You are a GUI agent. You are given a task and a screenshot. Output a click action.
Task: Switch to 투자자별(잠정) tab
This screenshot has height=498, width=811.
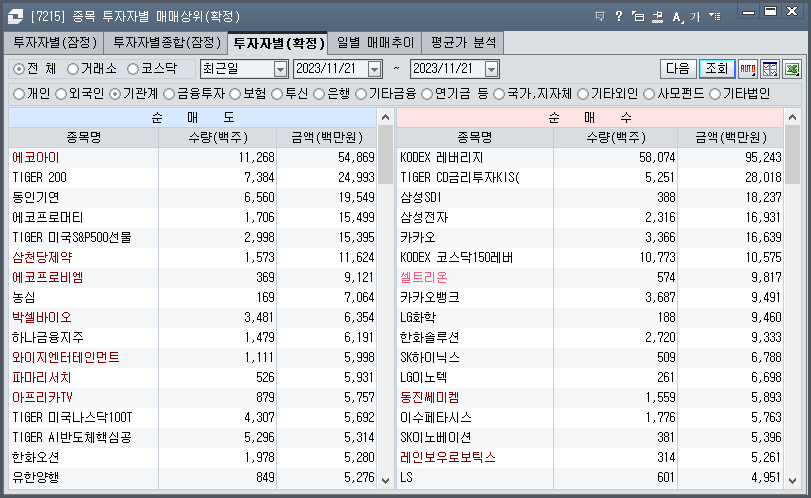(x=55, y=42)
